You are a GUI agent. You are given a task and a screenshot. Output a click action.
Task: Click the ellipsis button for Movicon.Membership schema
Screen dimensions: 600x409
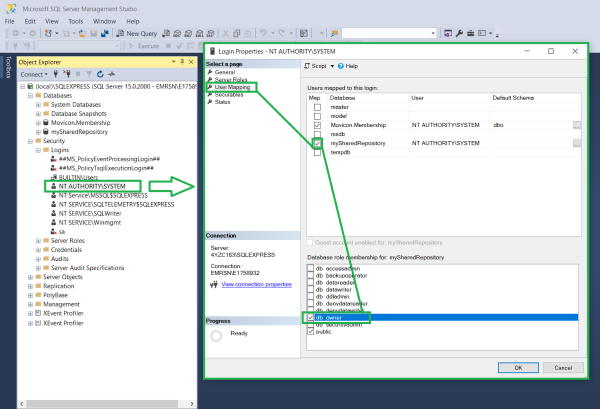[577, 125]
